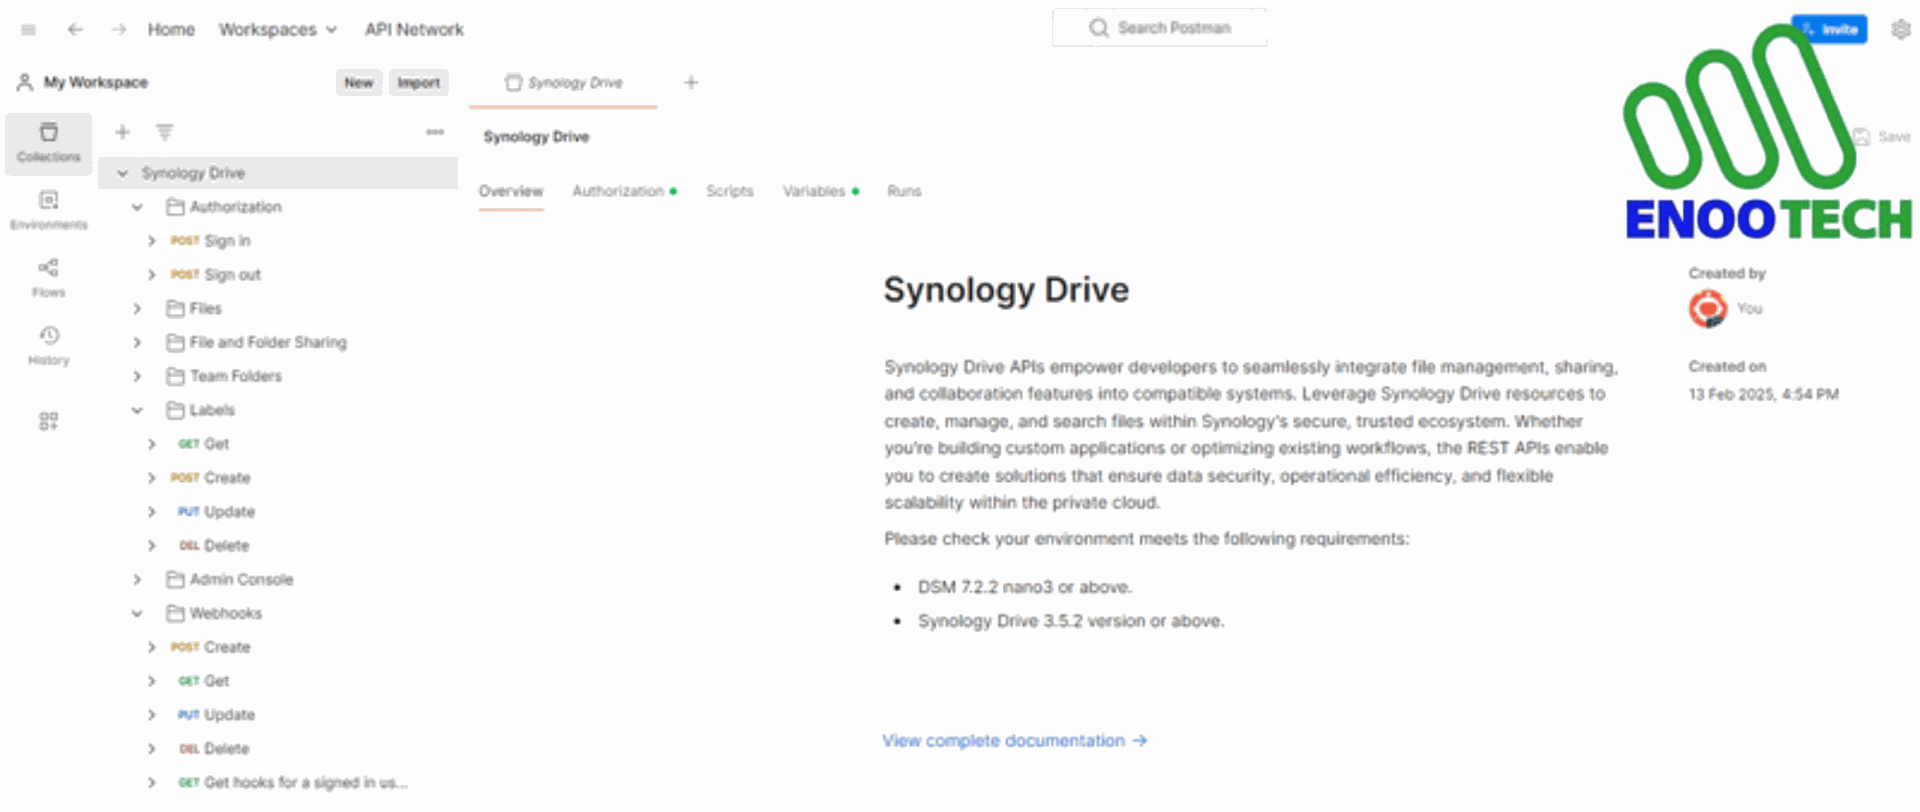Switch to the Variables tab
Viewport: 1920px width, 812px height.
(x=820, y=191)
